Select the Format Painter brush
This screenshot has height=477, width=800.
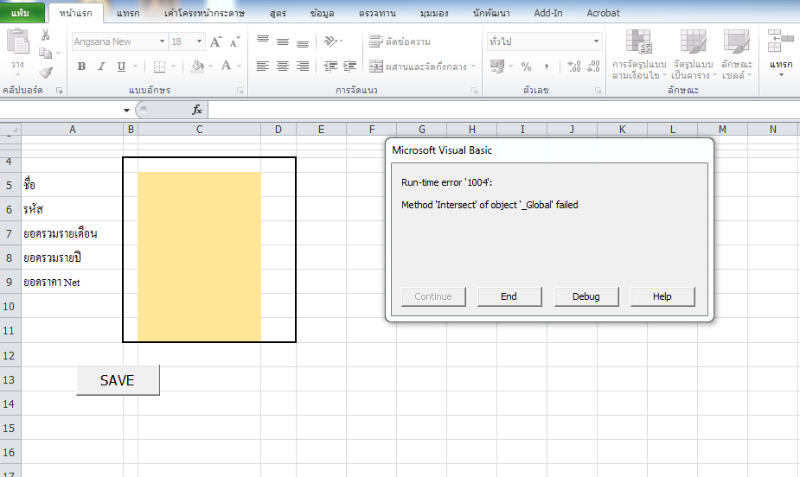coord(45,72)
